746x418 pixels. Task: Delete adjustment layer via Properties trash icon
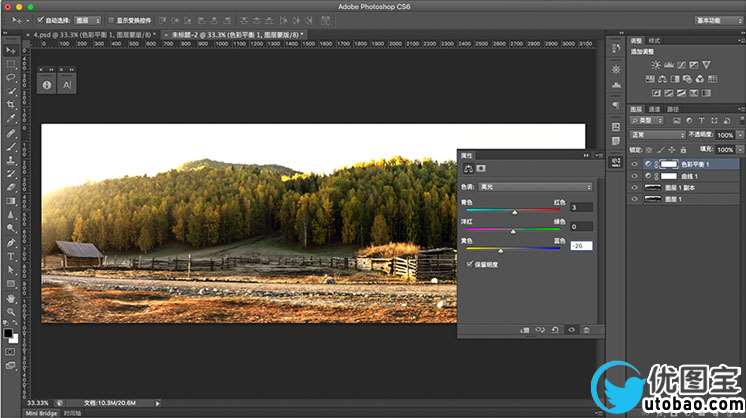[586, 329]
